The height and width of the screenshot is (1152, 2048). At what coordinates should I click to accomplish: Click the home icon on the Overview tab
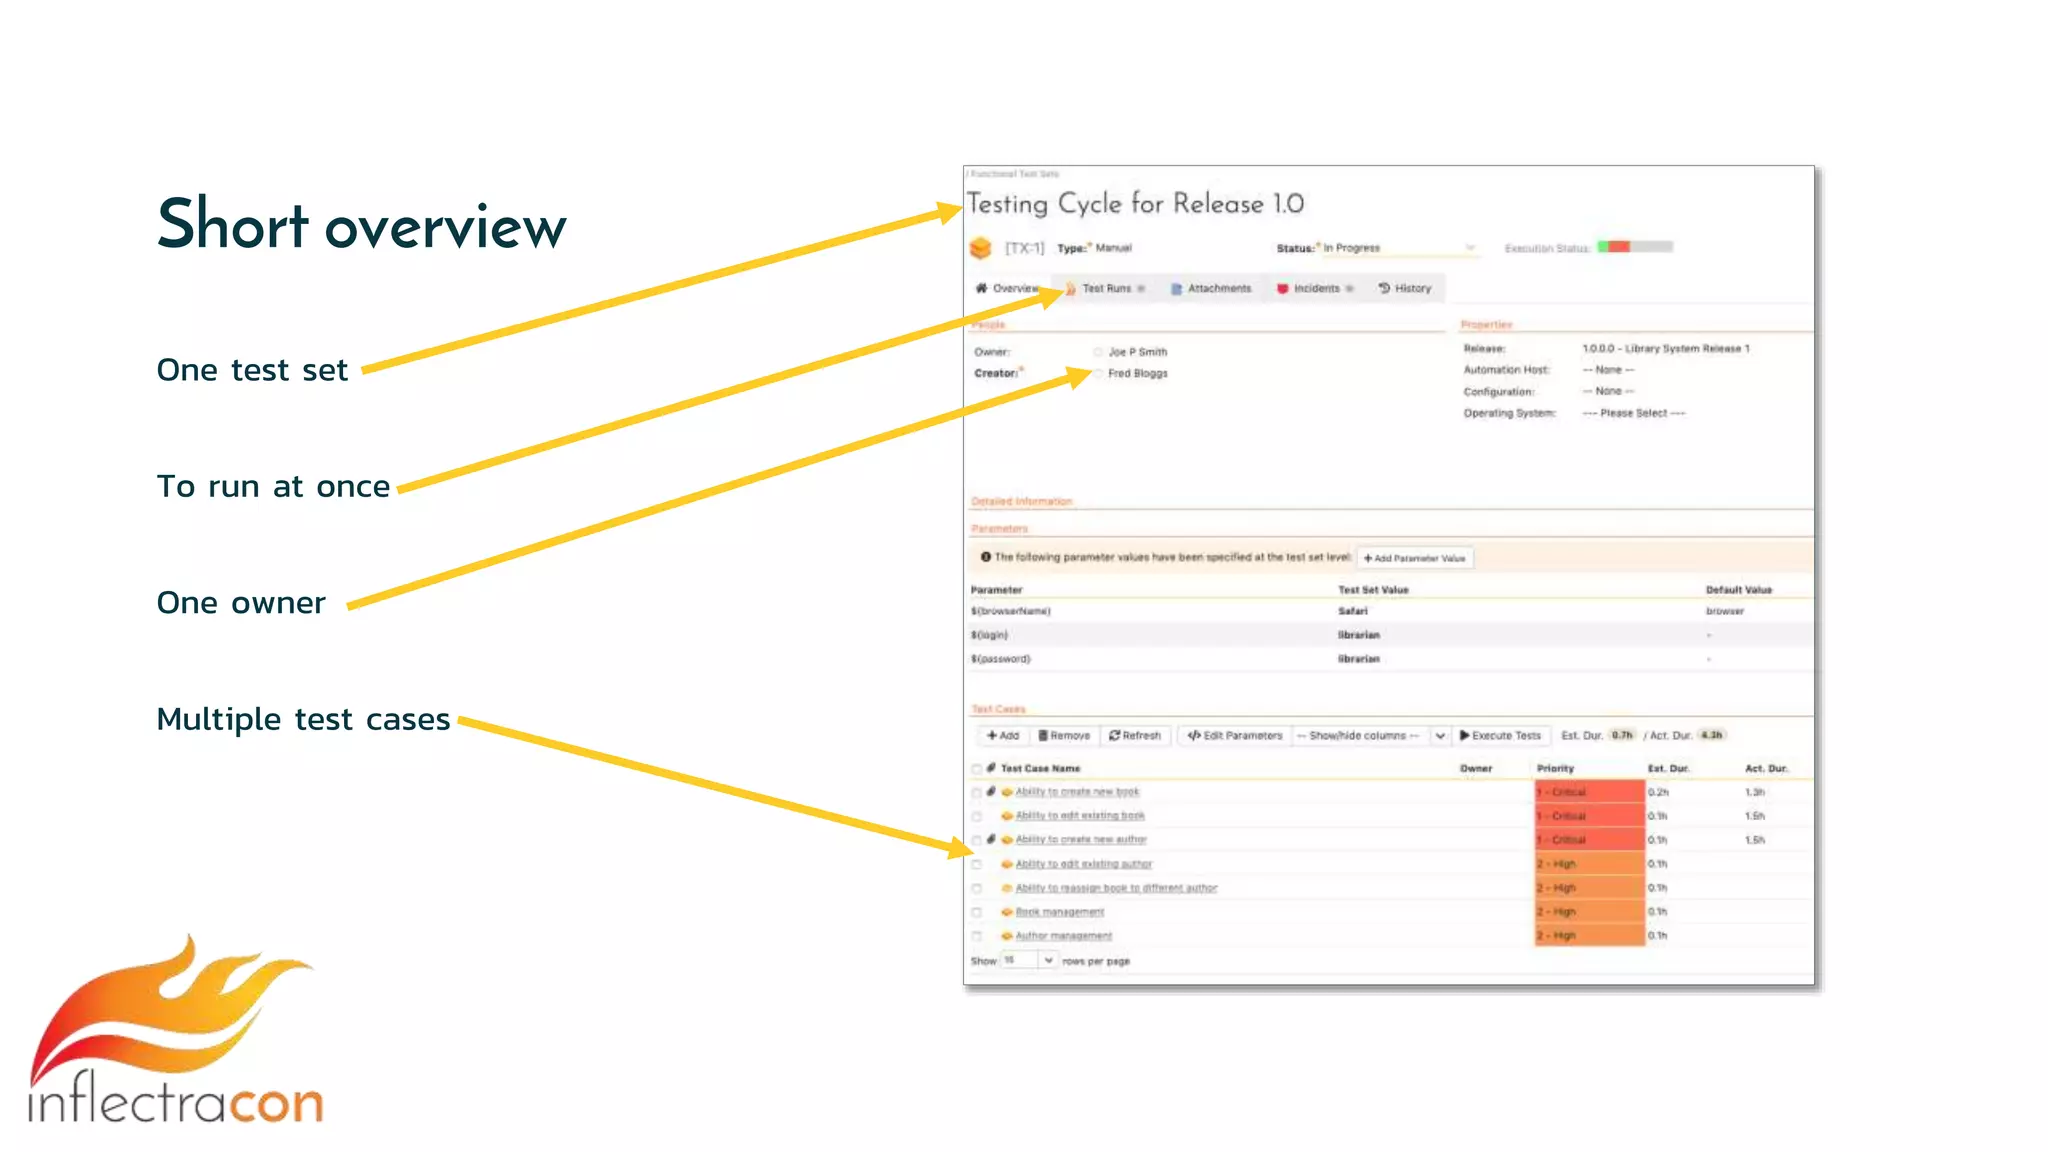coord(981,288)
